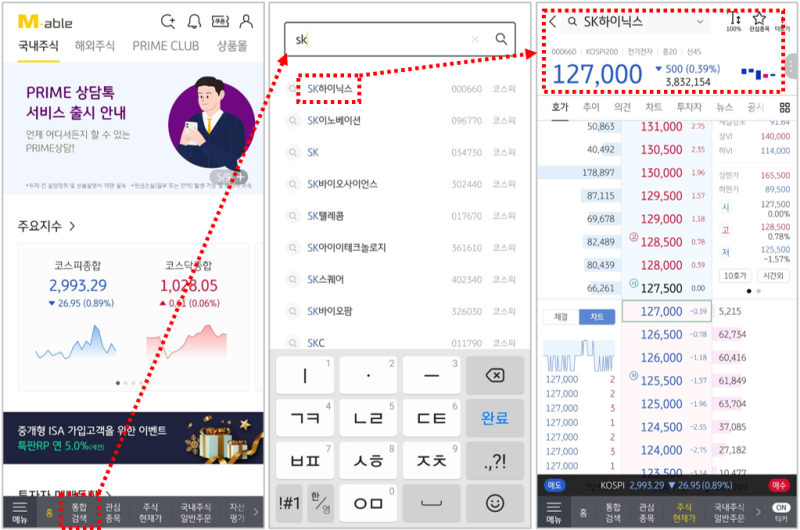Screen dimensions: 800x530
Task: Tap the magnifier icon beside SK바이오팜 result
Action: click(293, 311)
